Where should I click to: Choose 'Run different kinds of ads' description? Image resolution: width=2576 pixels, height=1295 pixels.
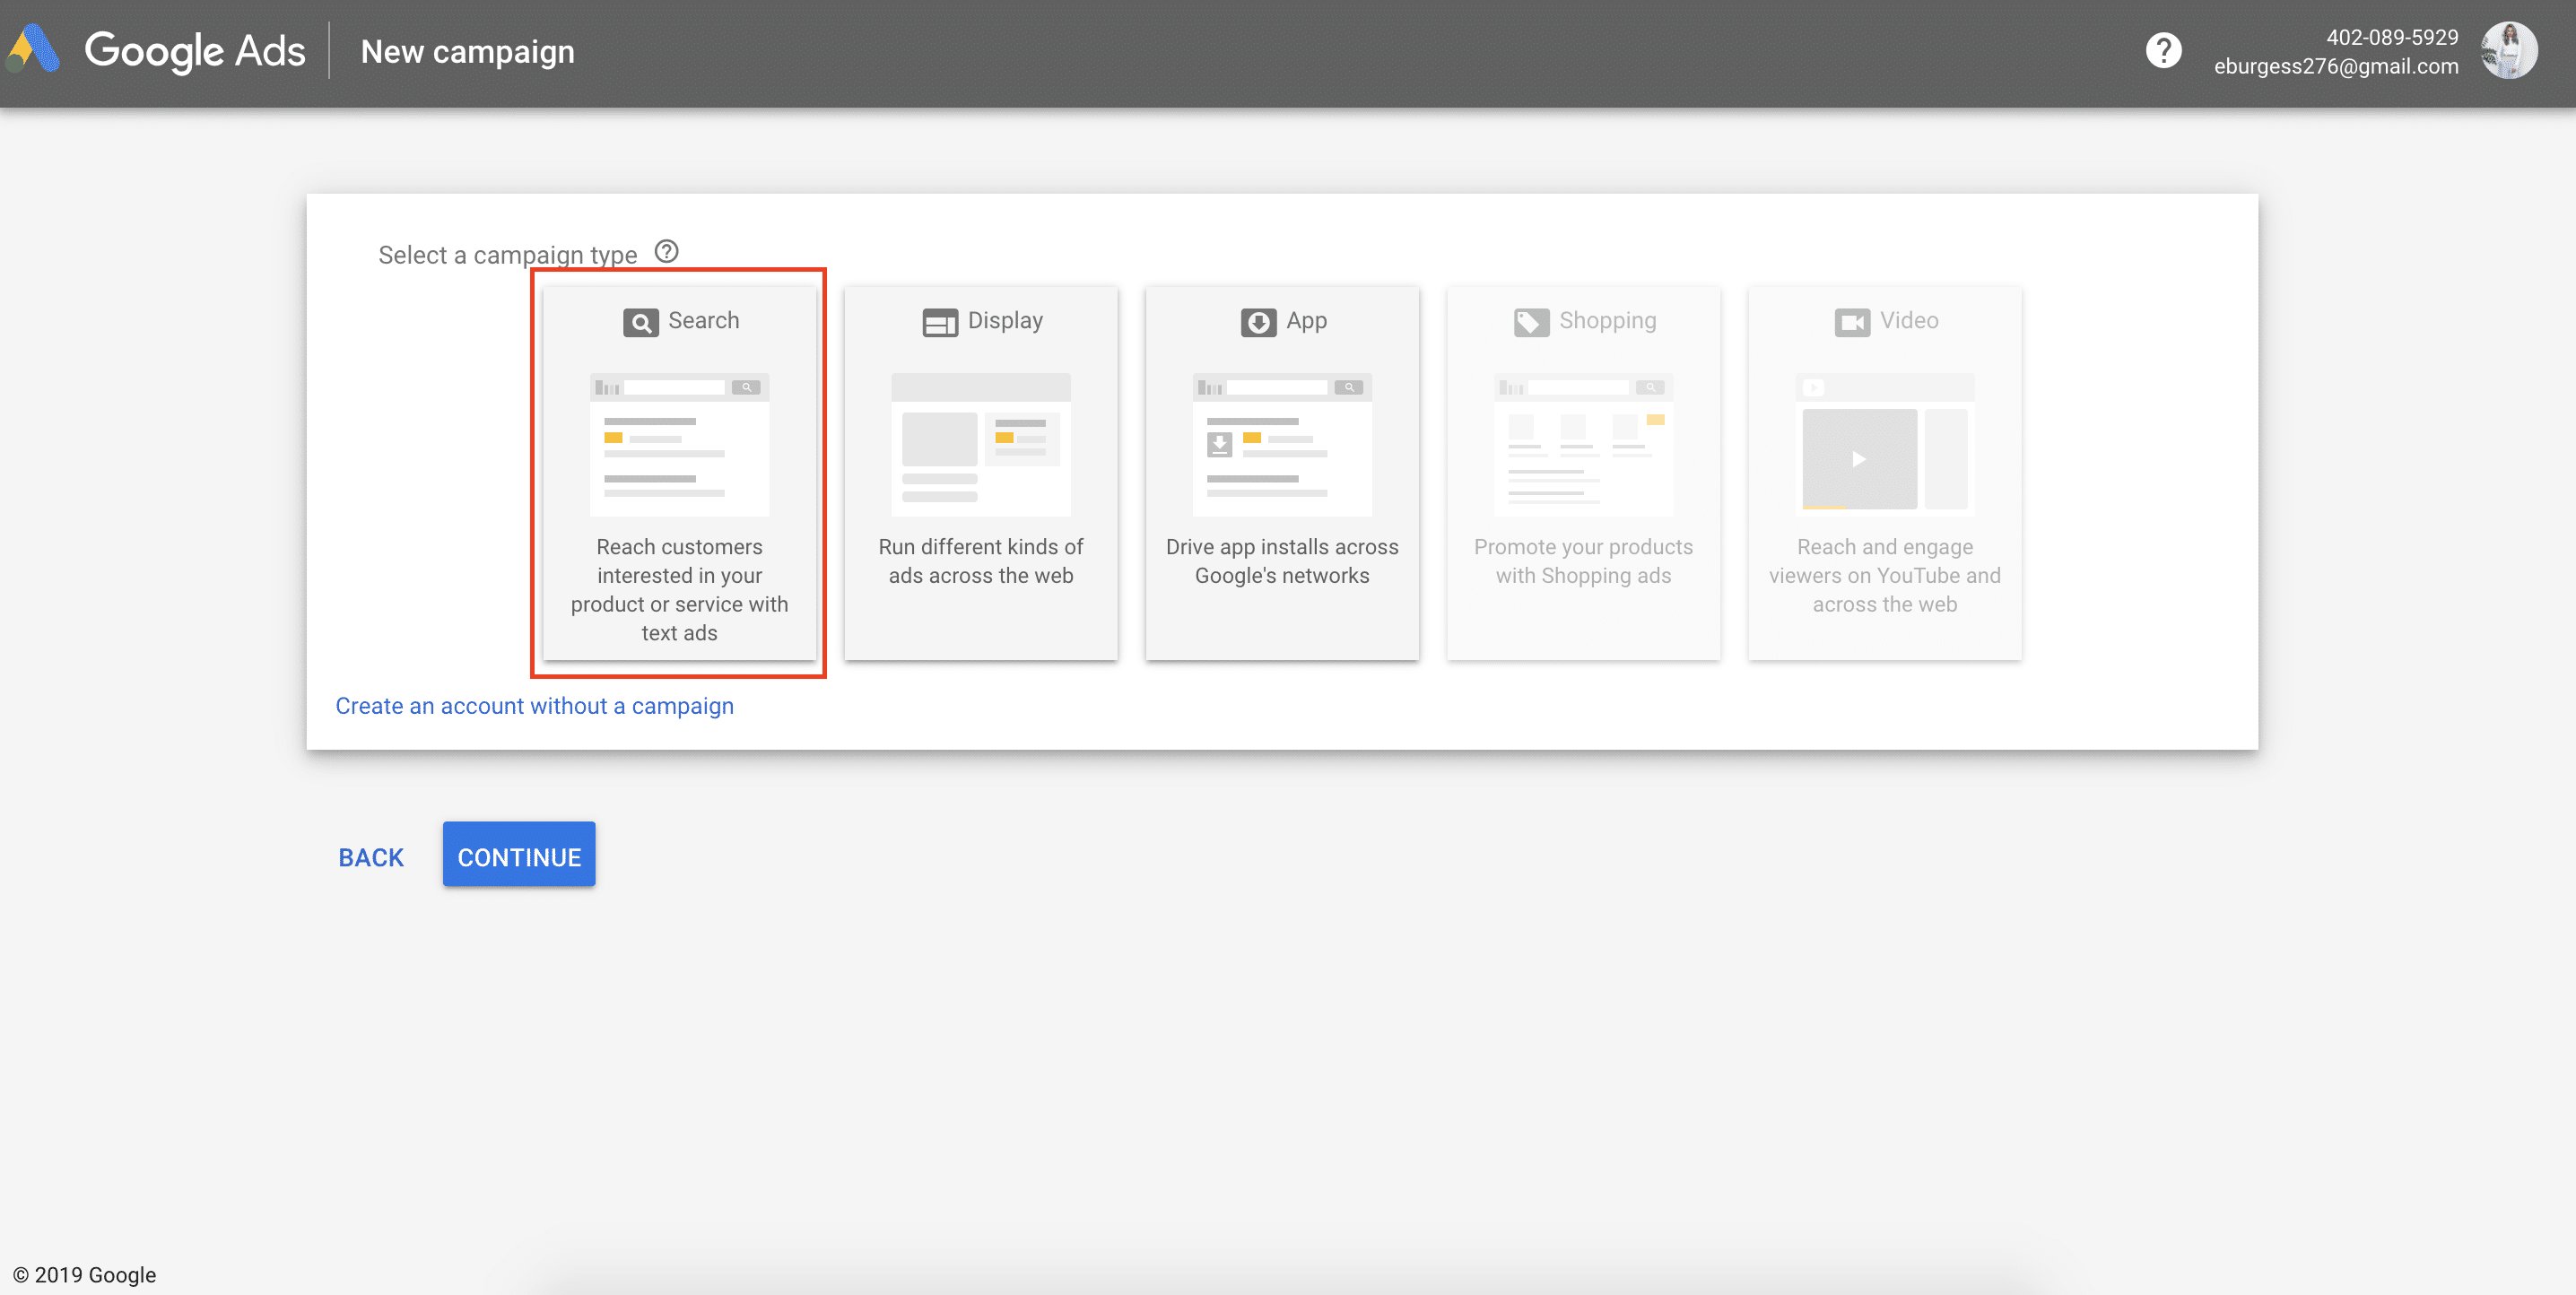tap(980, 561)
